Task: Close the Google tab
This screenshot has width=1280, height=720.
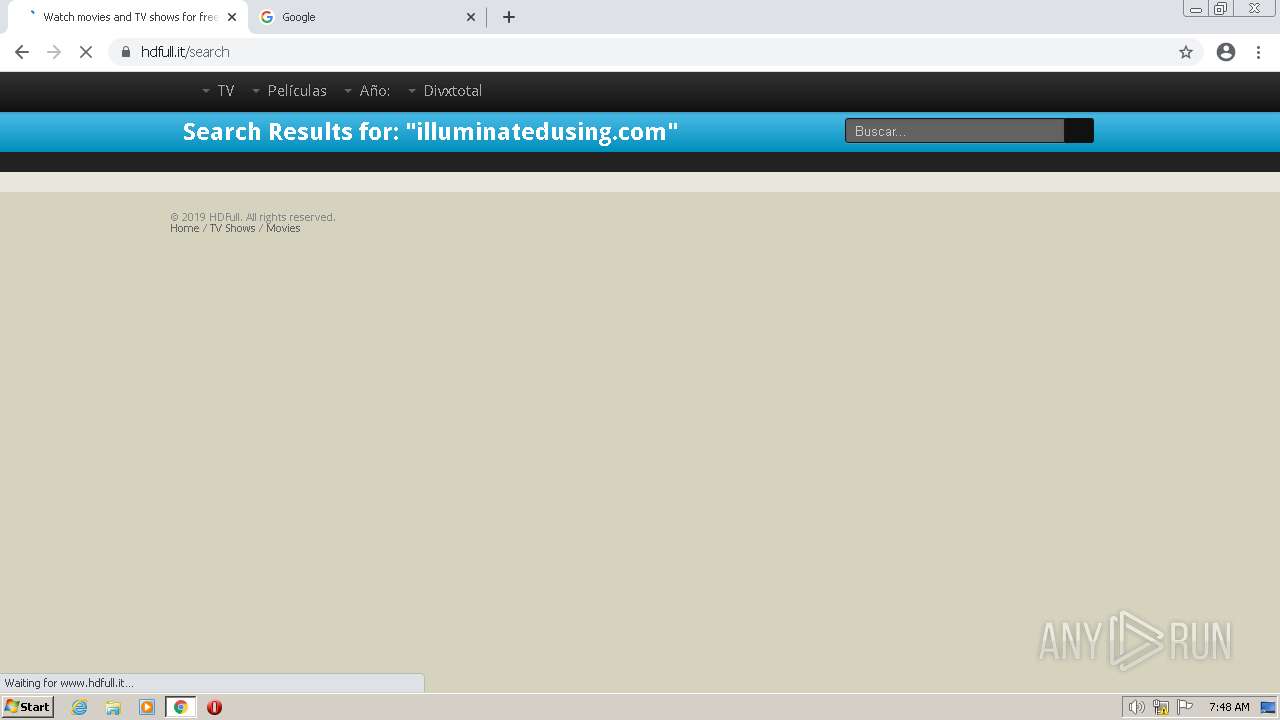Action: tap(471, 17)
